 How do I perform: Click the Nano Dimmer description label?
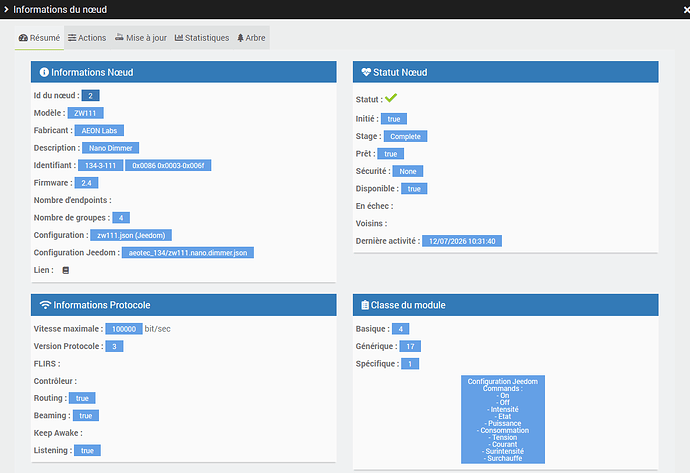point(110,148)
